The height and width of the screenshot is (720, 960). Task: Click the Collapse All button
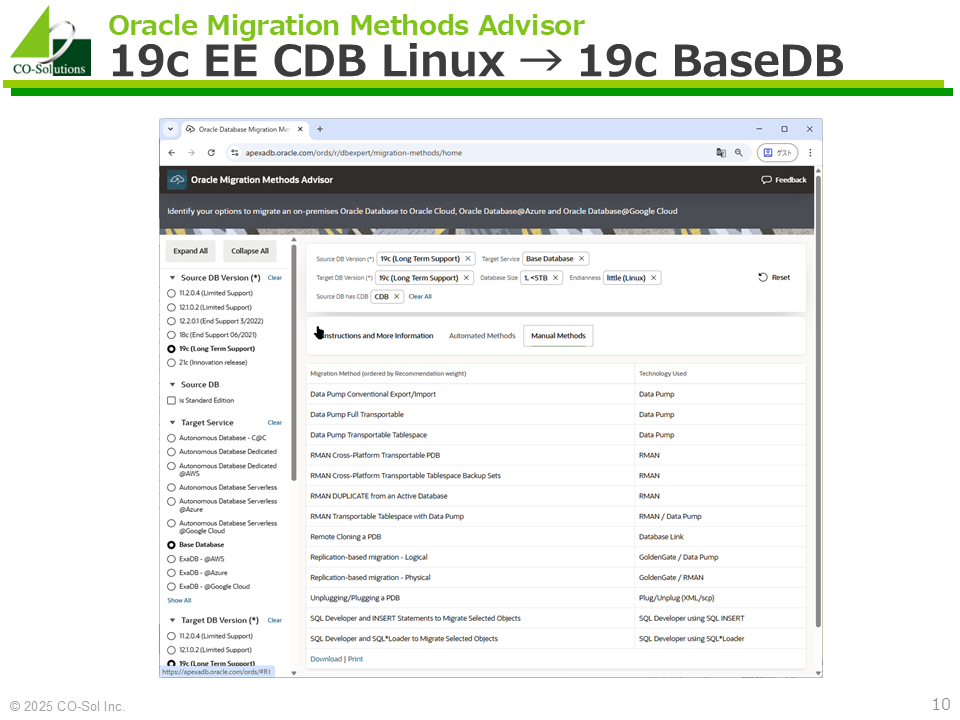point(250,251)
